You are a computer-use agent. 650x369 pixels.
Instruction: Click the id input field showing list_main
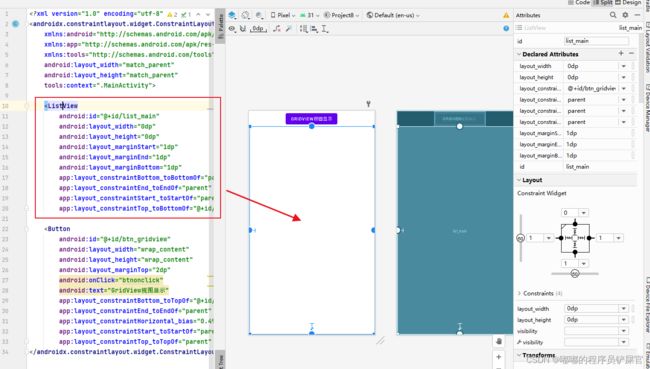[597, 41]
